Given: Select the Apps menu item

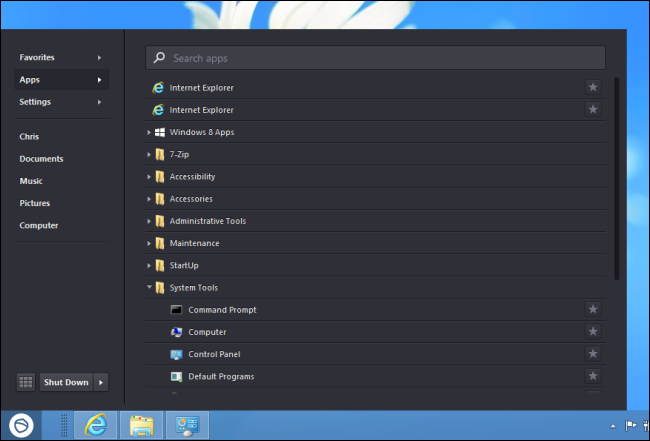Looking at the screenshot, I should point(61,80).
